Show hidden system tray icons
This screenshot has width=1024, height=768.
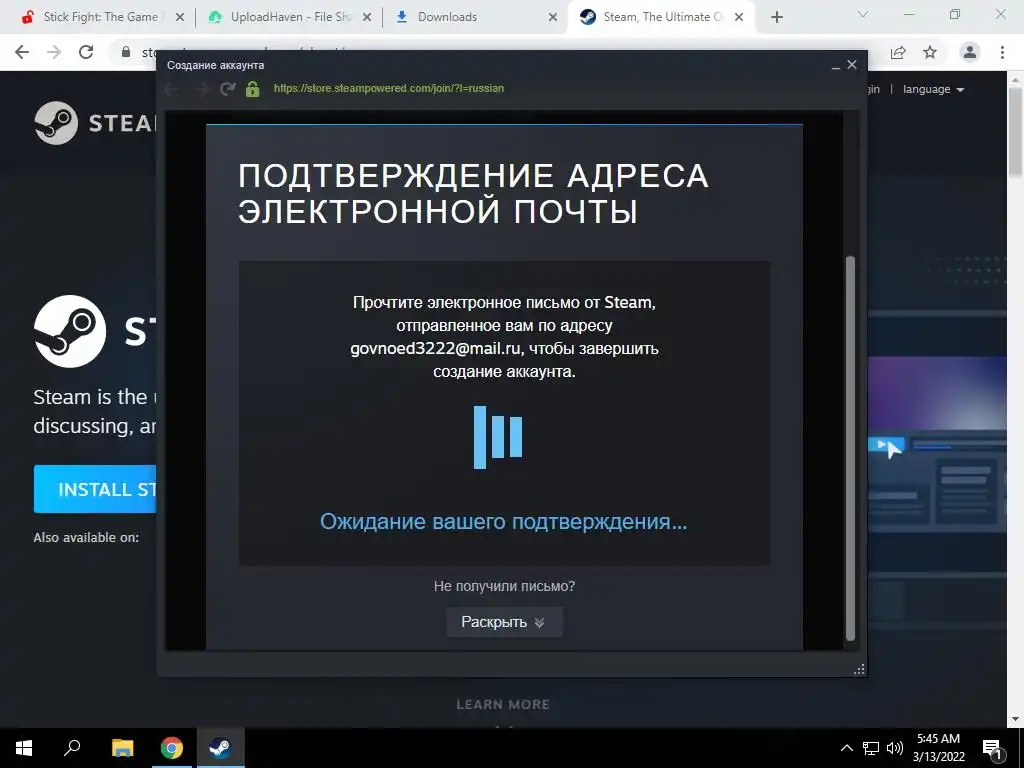point(846,748)
